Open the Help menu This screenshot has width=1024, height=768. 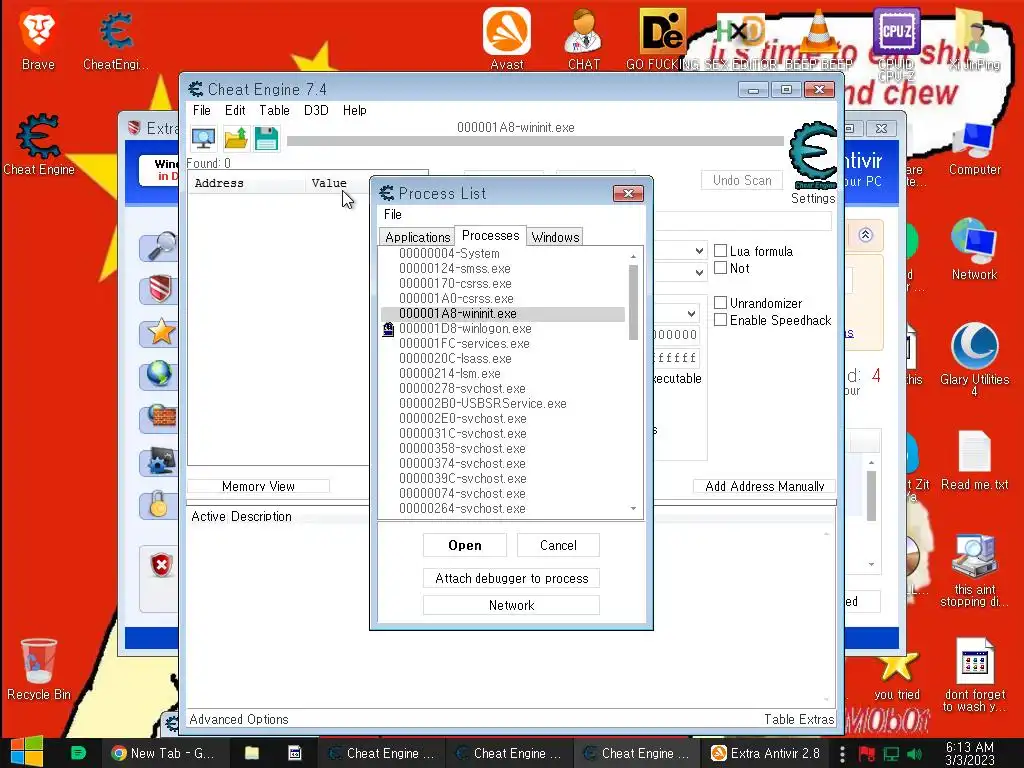(355, 110)
